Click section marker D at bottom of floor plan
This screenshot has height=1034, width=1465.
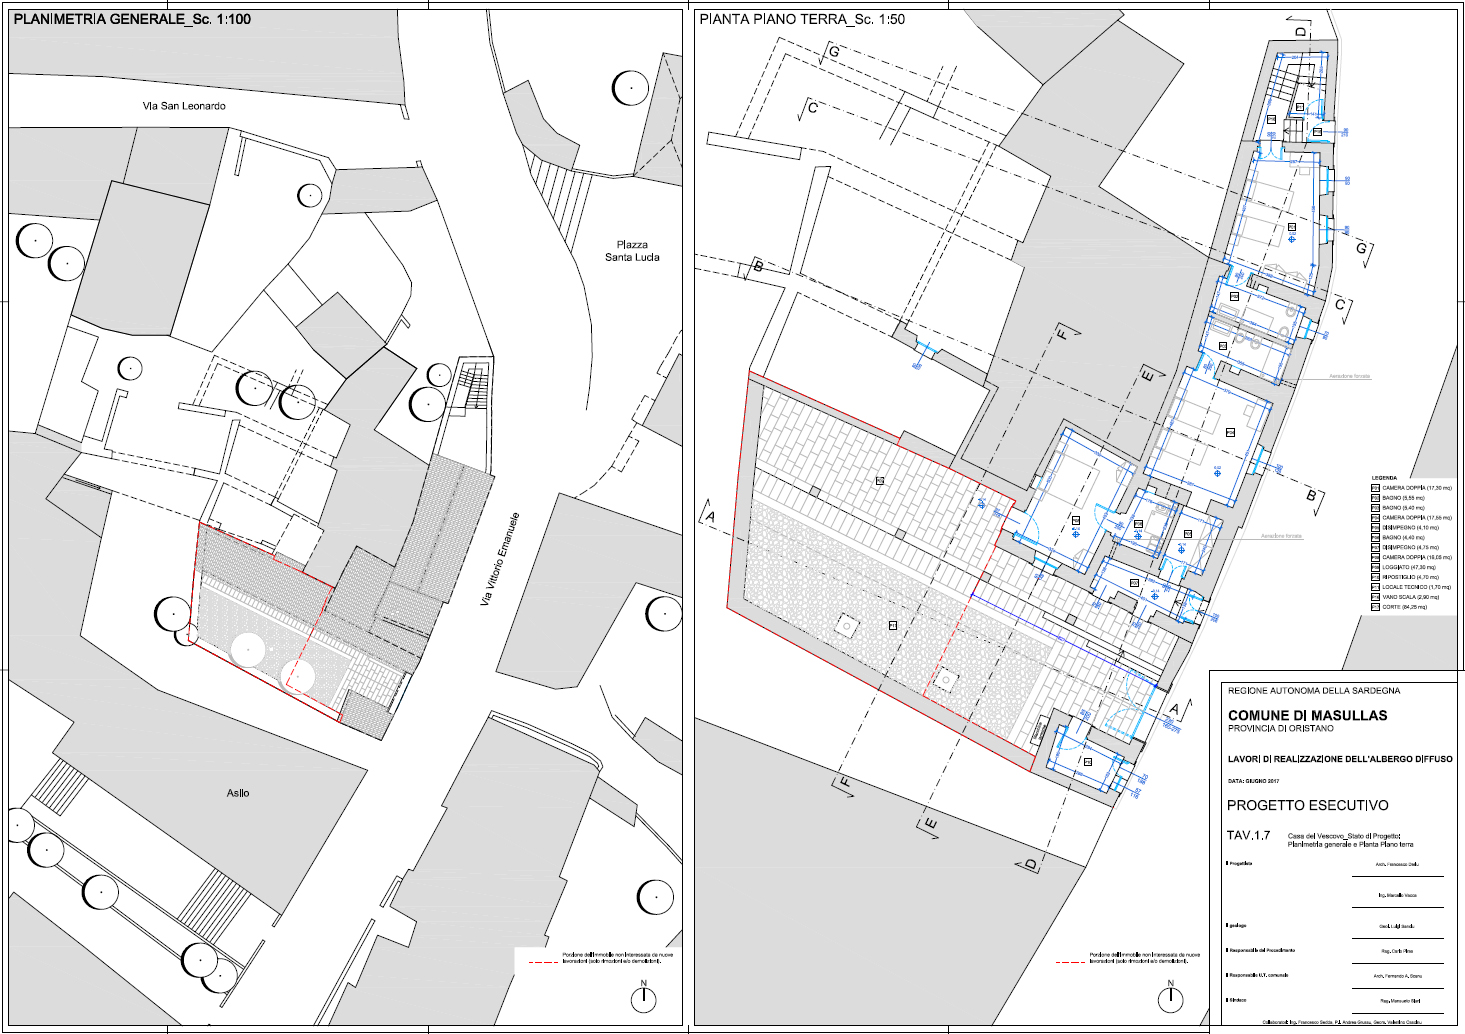1031,863
